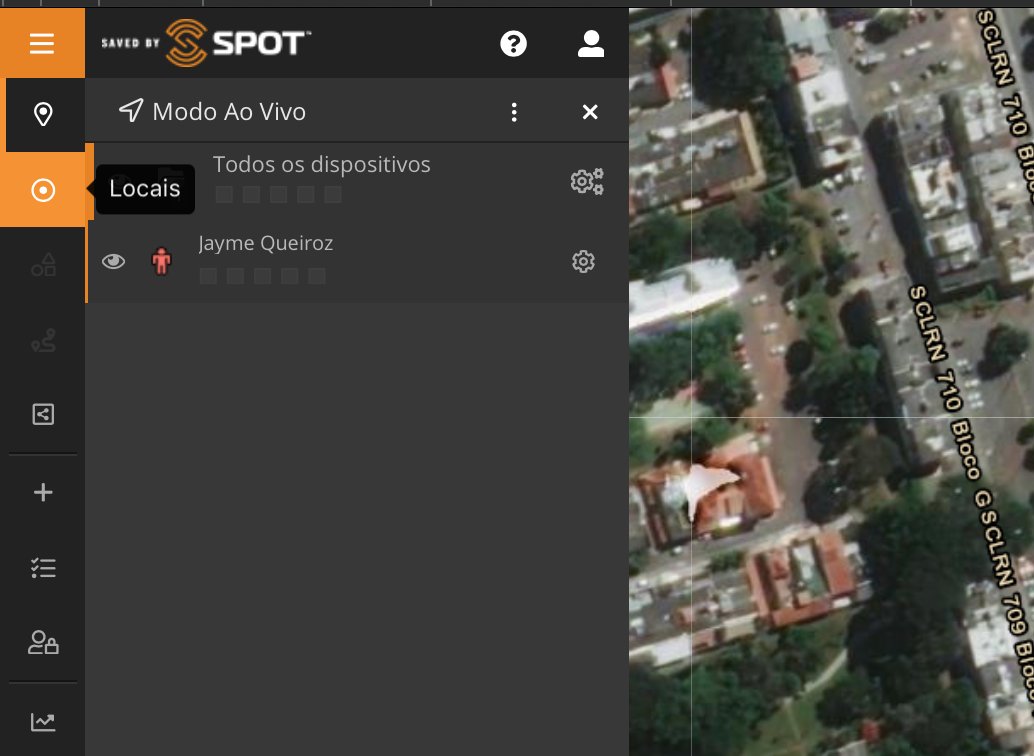This screenshot has height=756, width=1034.
Task: Click the plus add icon
Action: coord(43,492)
